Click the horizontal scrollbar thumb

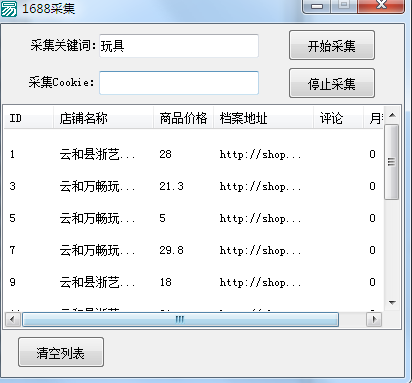[180, 320]
